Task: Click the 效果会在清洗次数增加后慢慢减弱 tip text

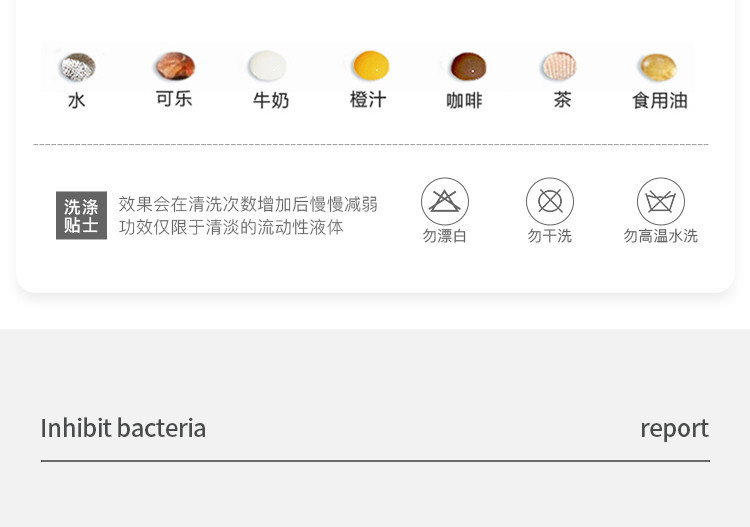Action: pos(248,204)
